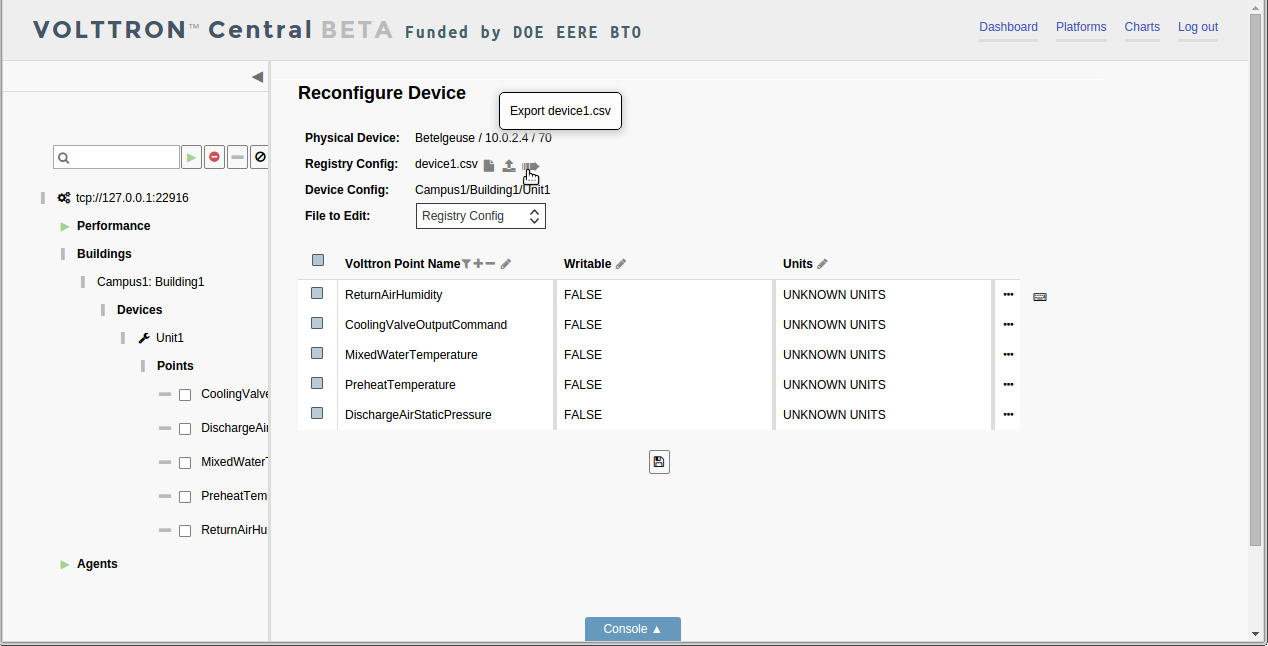Click the save registry disk button
This screenshot has height=646, width=1268.
point(659,461)
